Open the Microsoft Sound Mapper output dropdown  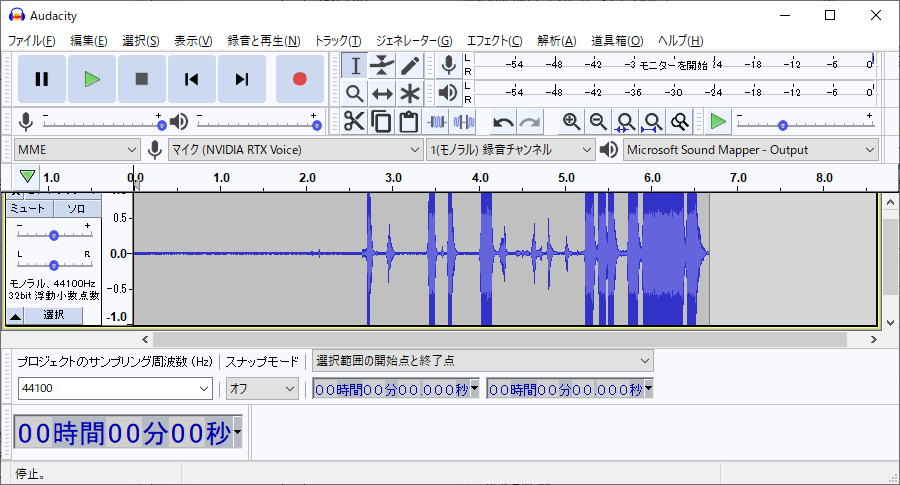(x=750, y=150)
